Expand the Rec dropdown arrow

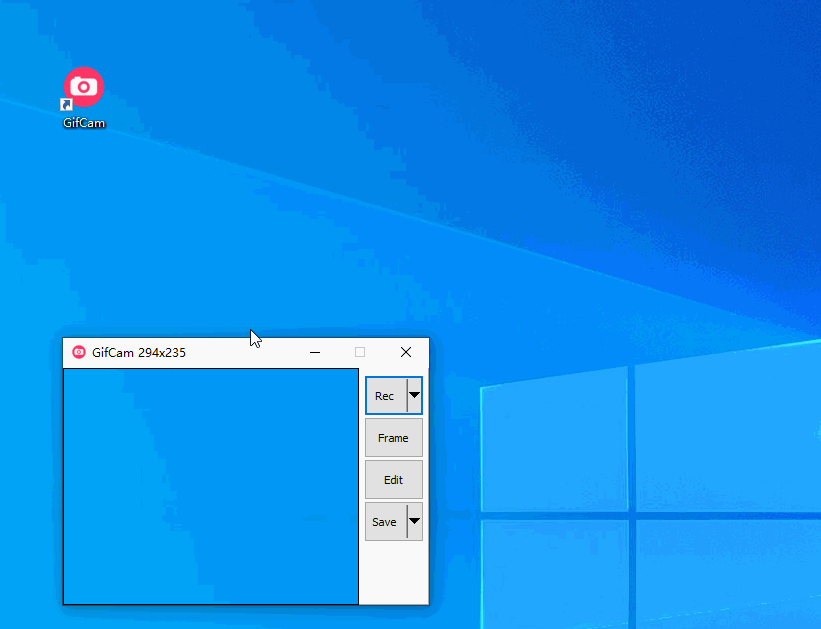tap(414, 396)
